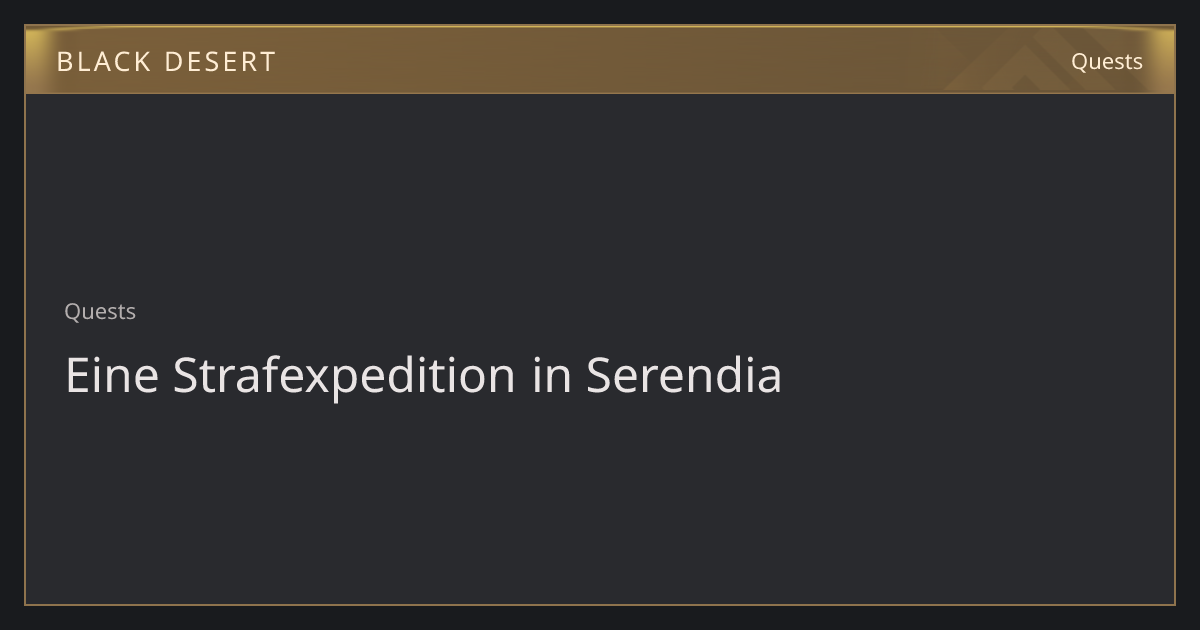Select the word Strafexpedition in the heading
Image resolution: width=1200 pixels, height=630 pixels.
pyautogui.click(x=344, y=376)
